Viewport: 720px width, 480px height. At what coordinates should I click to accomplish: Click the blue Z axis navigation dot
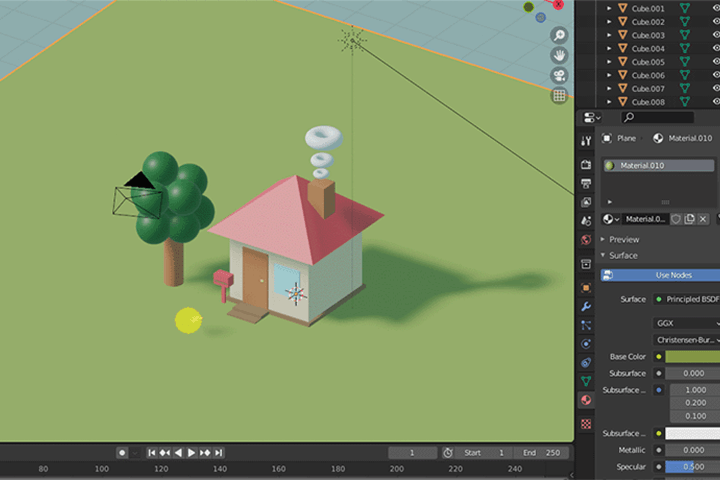[540, 18]
